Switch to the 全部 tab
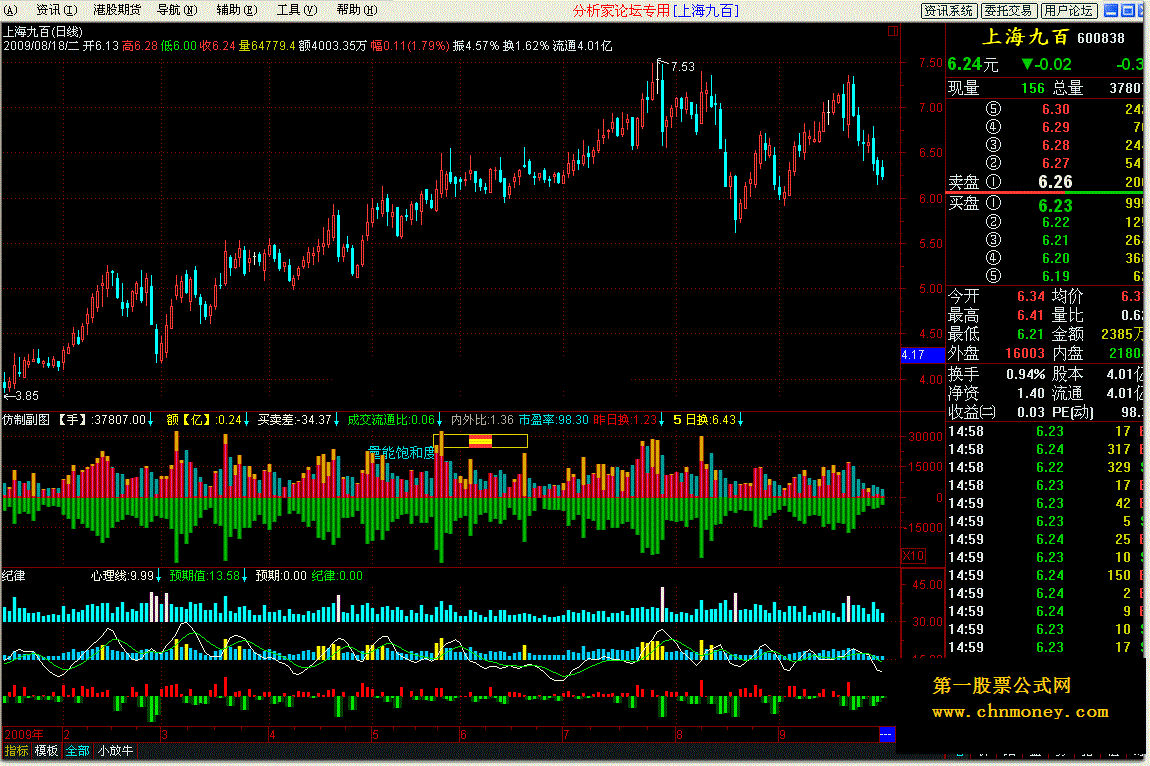 coord(77,751)
